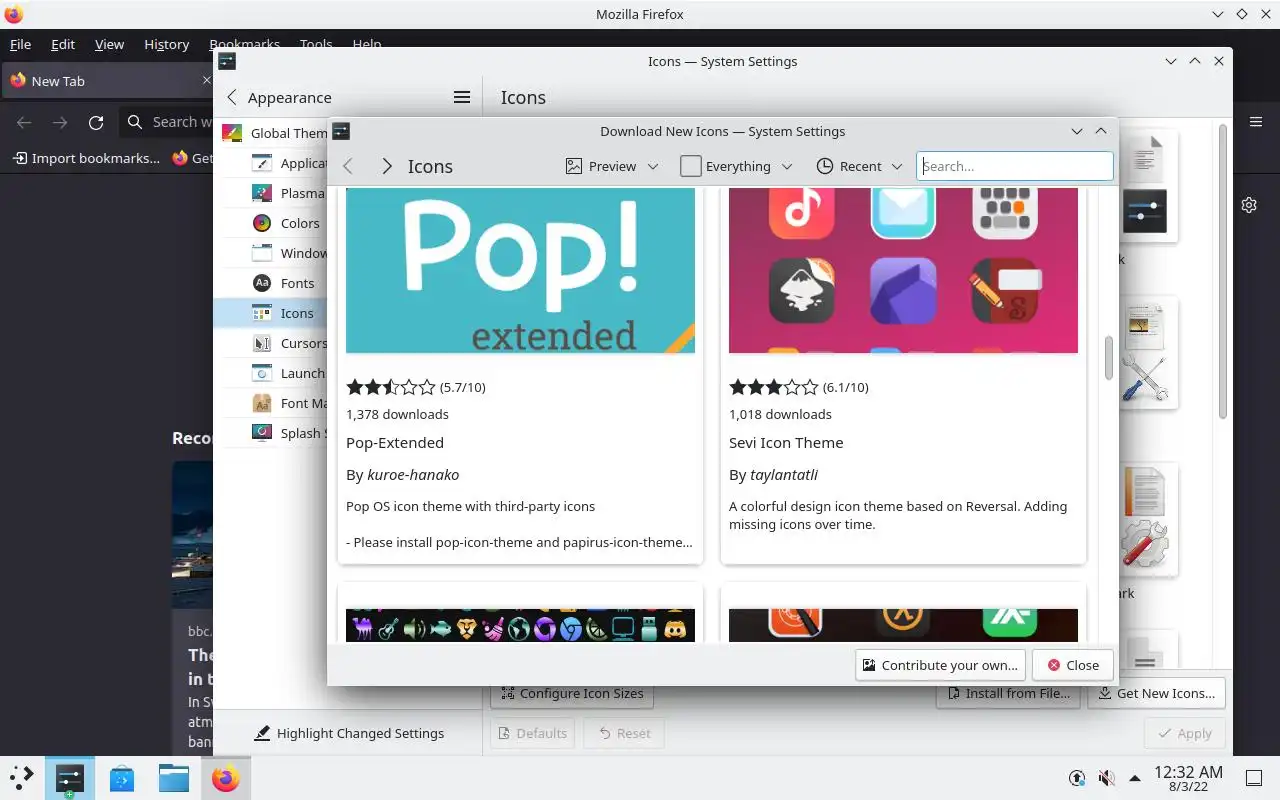
Task: Click the Apply button
Action: coord(1184,733)
